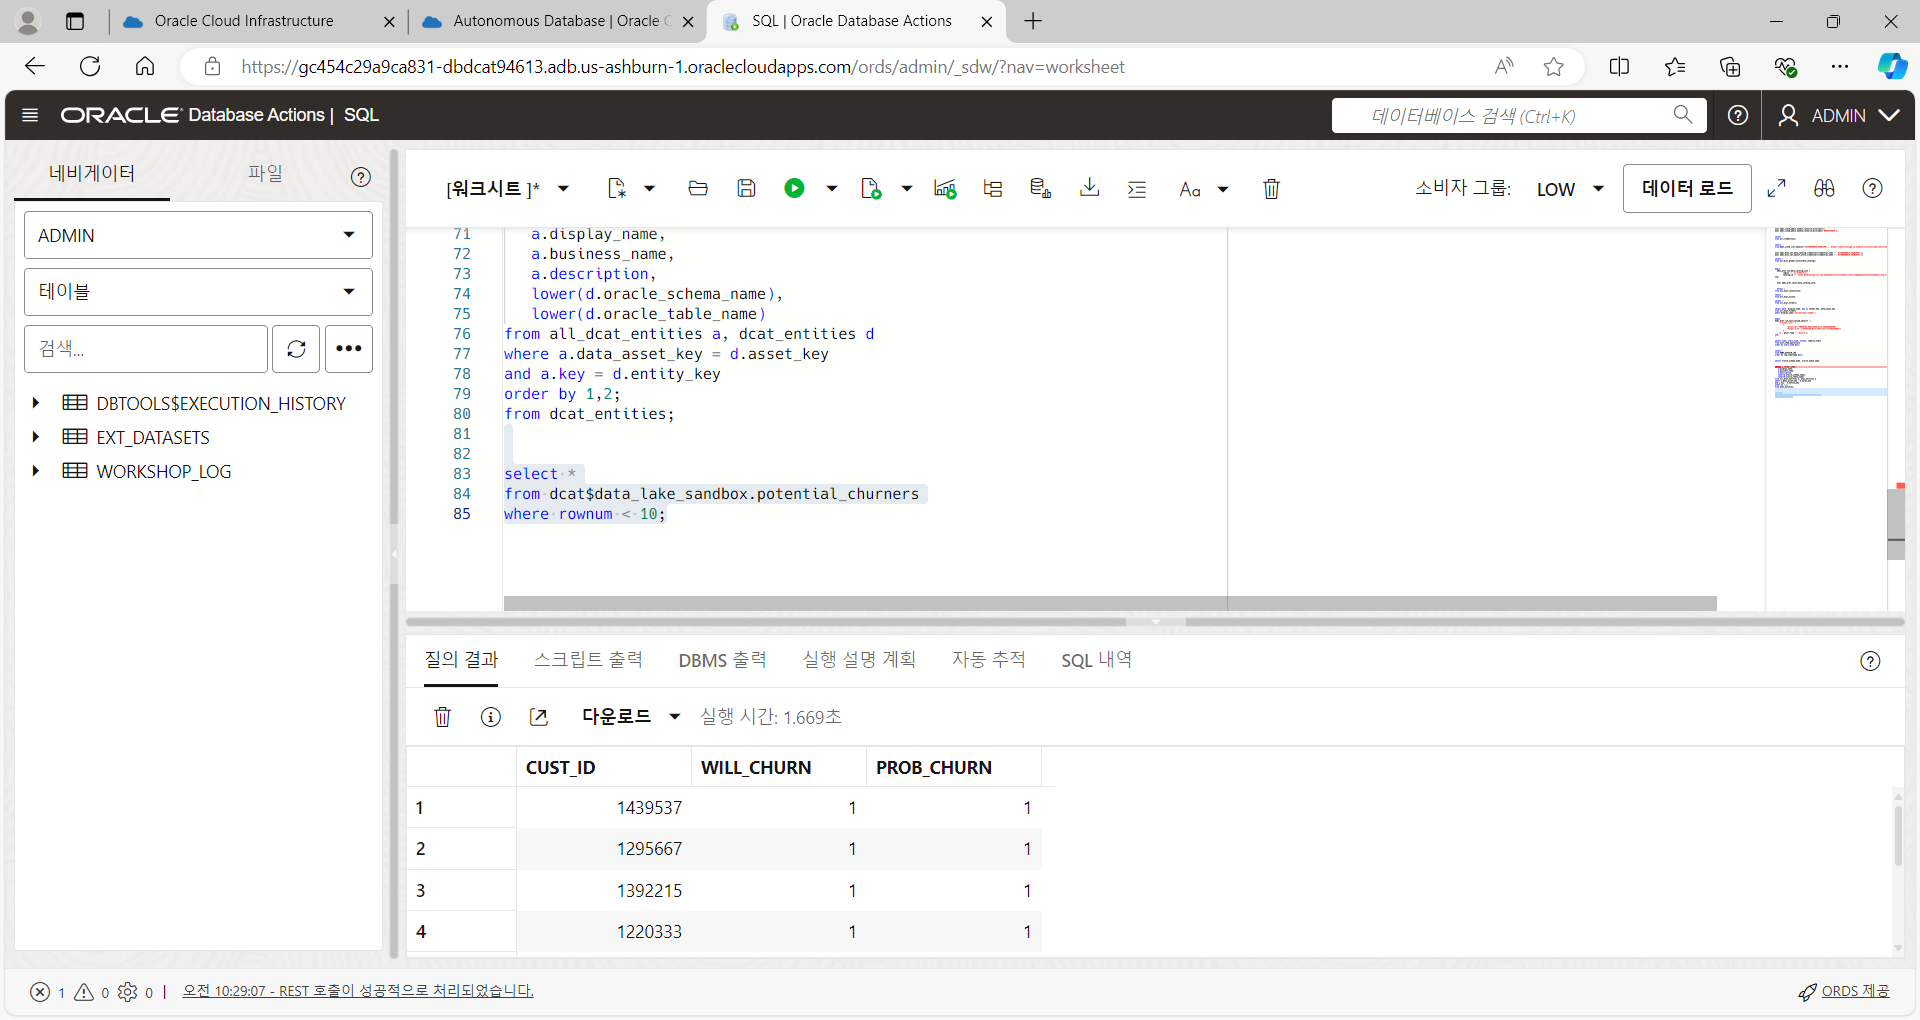Click the results pane help icon
The height and width of the screenshot is (1020, 1920).
[1870, 661]
